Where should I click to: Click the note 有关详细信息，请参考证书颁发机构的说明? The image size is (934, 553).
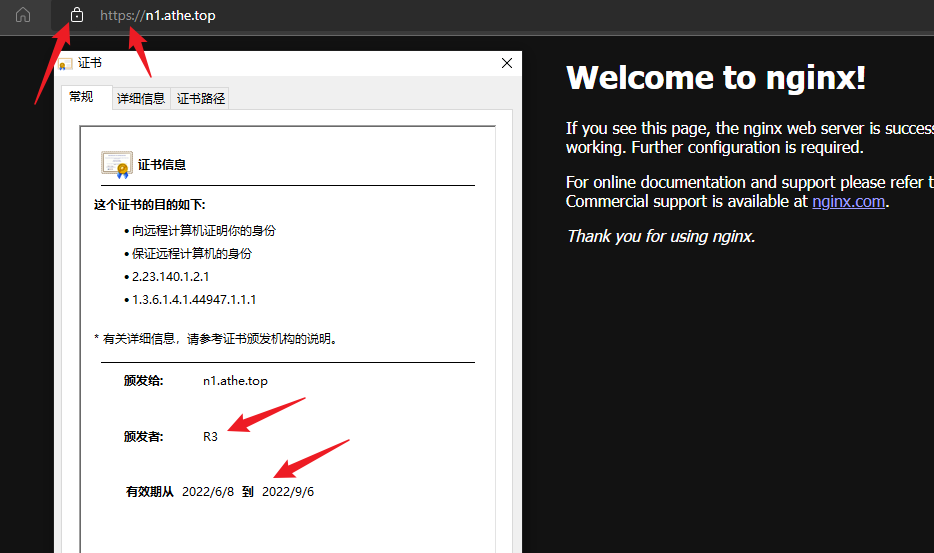click(220, 339)
